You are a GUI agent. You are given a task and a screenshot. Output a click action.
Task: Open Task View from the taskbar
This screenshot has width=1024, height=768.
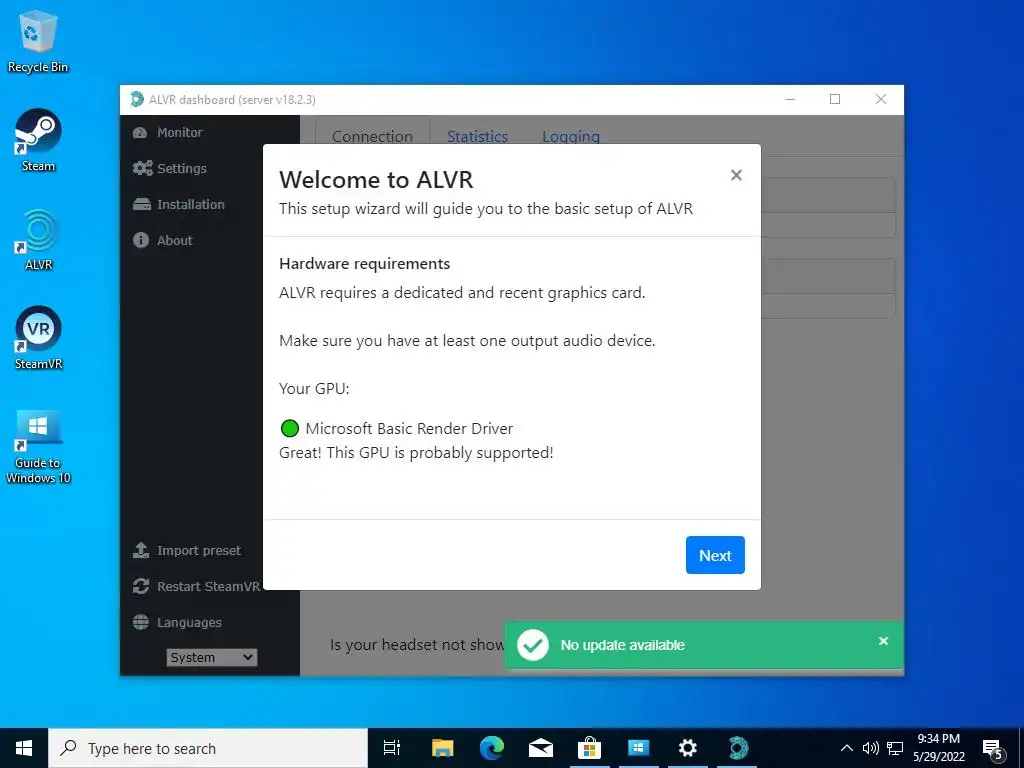pos(392,748)
